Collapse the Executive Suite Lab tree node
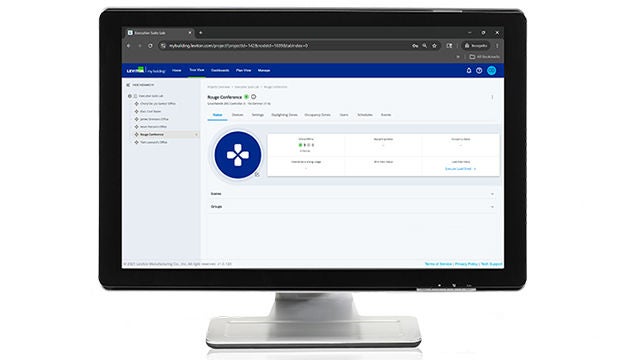This screenshot has width=640, height=360. (x=130, y=96)
